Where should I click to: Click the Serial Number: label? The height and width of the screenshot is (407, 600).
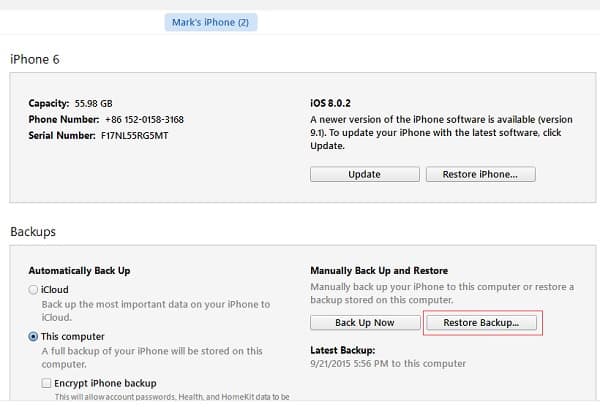tap(62, 135)
